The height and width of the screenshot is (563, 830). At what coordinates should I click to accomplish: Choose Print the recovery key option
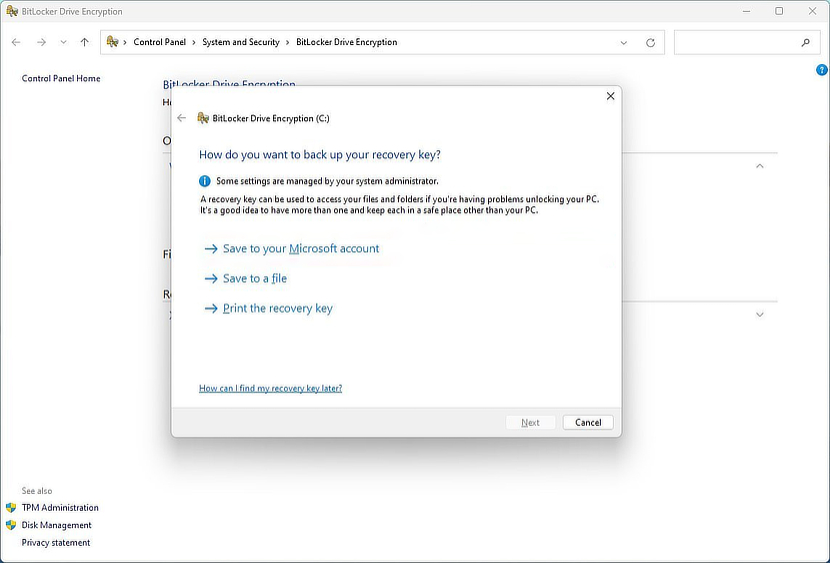pos(277,308)
